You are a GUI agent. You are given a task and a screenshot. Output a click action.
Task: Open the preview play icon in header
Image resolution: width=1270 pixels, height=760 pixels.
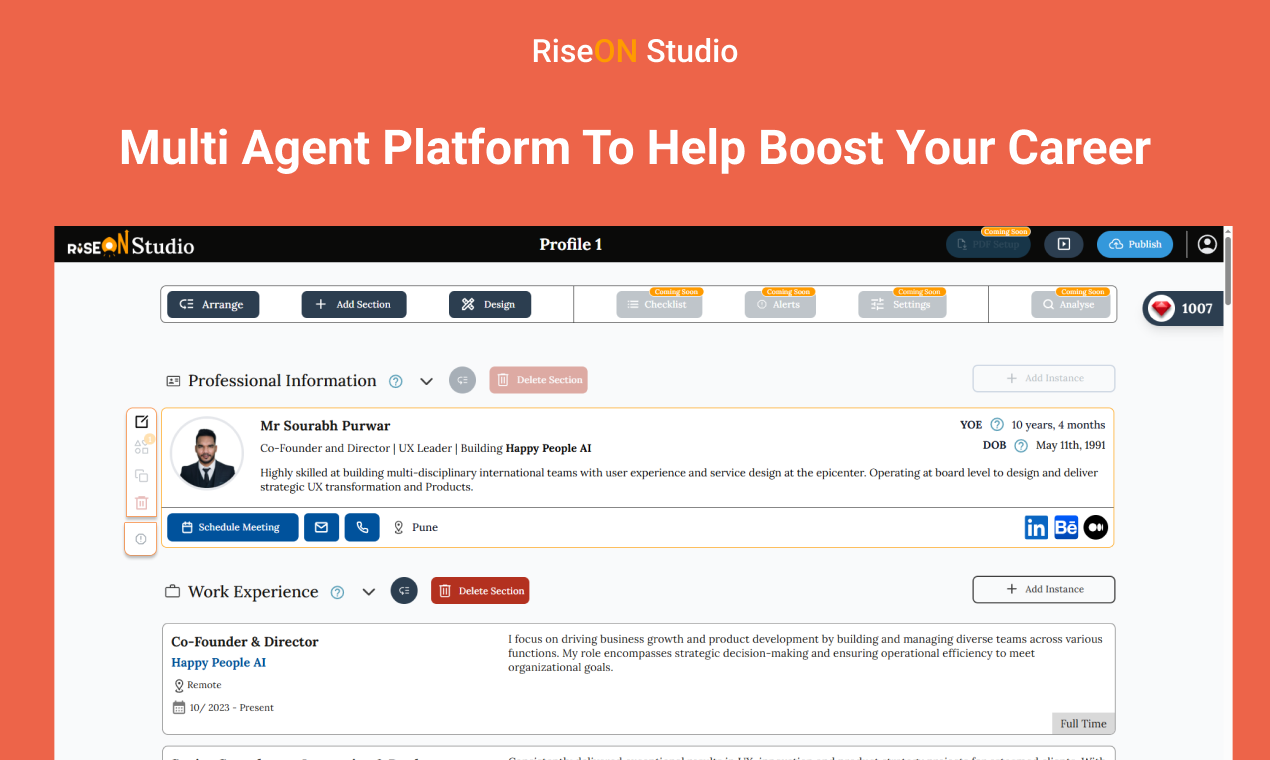[1064, 244]
